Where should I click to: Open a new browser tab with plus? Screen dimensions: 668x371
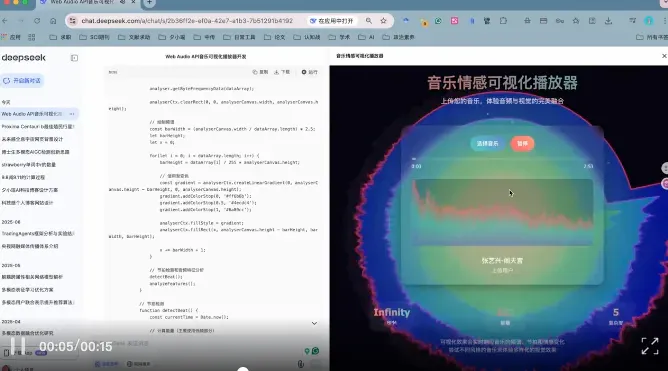149,3
